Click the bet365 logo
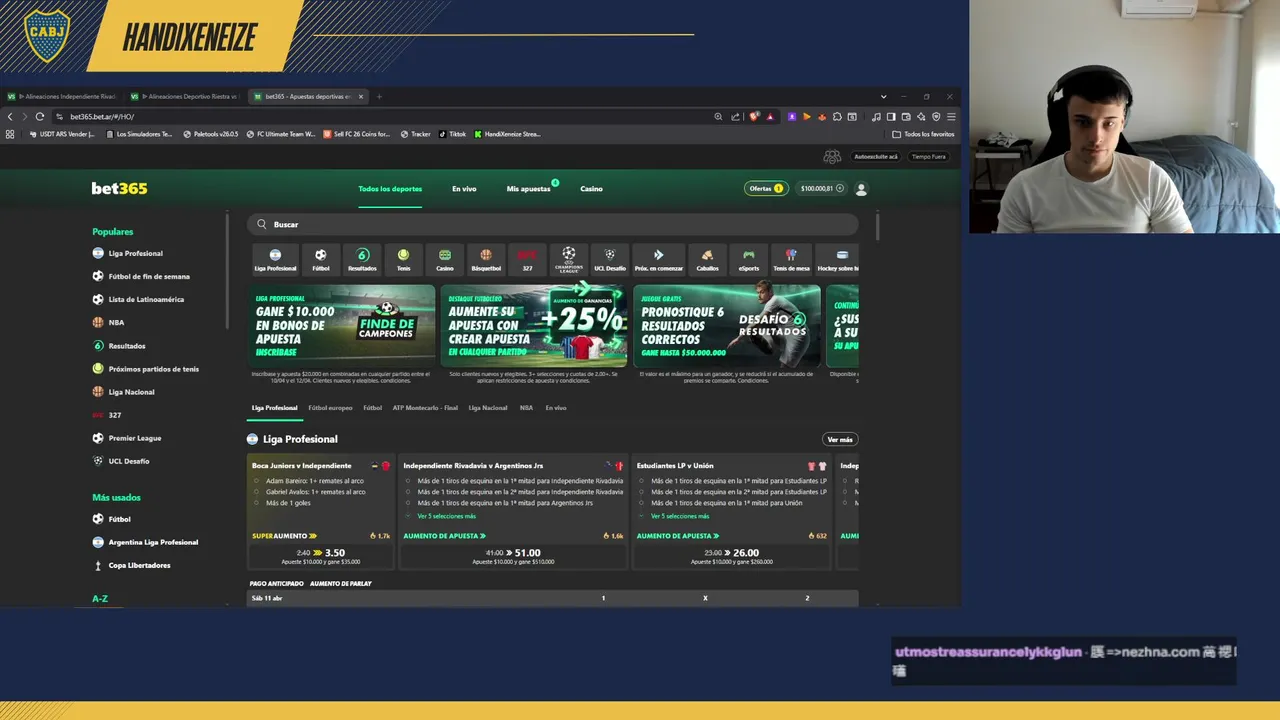The image size is (1280, 720). [x=119, y=188]
